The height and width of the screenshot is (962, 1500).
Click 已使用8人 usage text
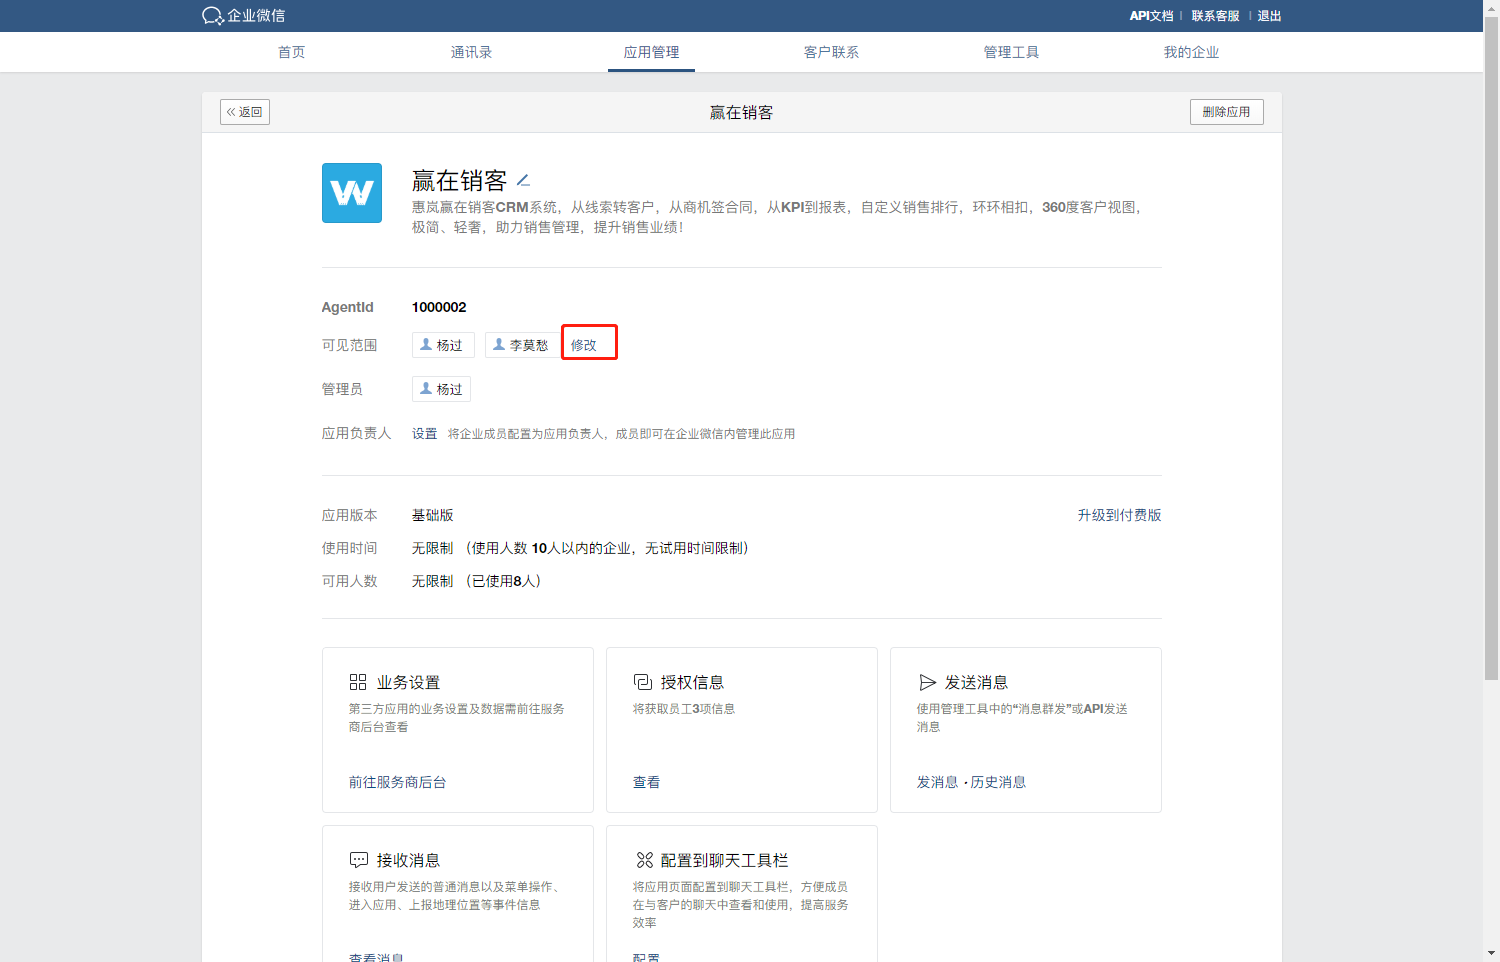pyautogui.click(x=506, y=581)
